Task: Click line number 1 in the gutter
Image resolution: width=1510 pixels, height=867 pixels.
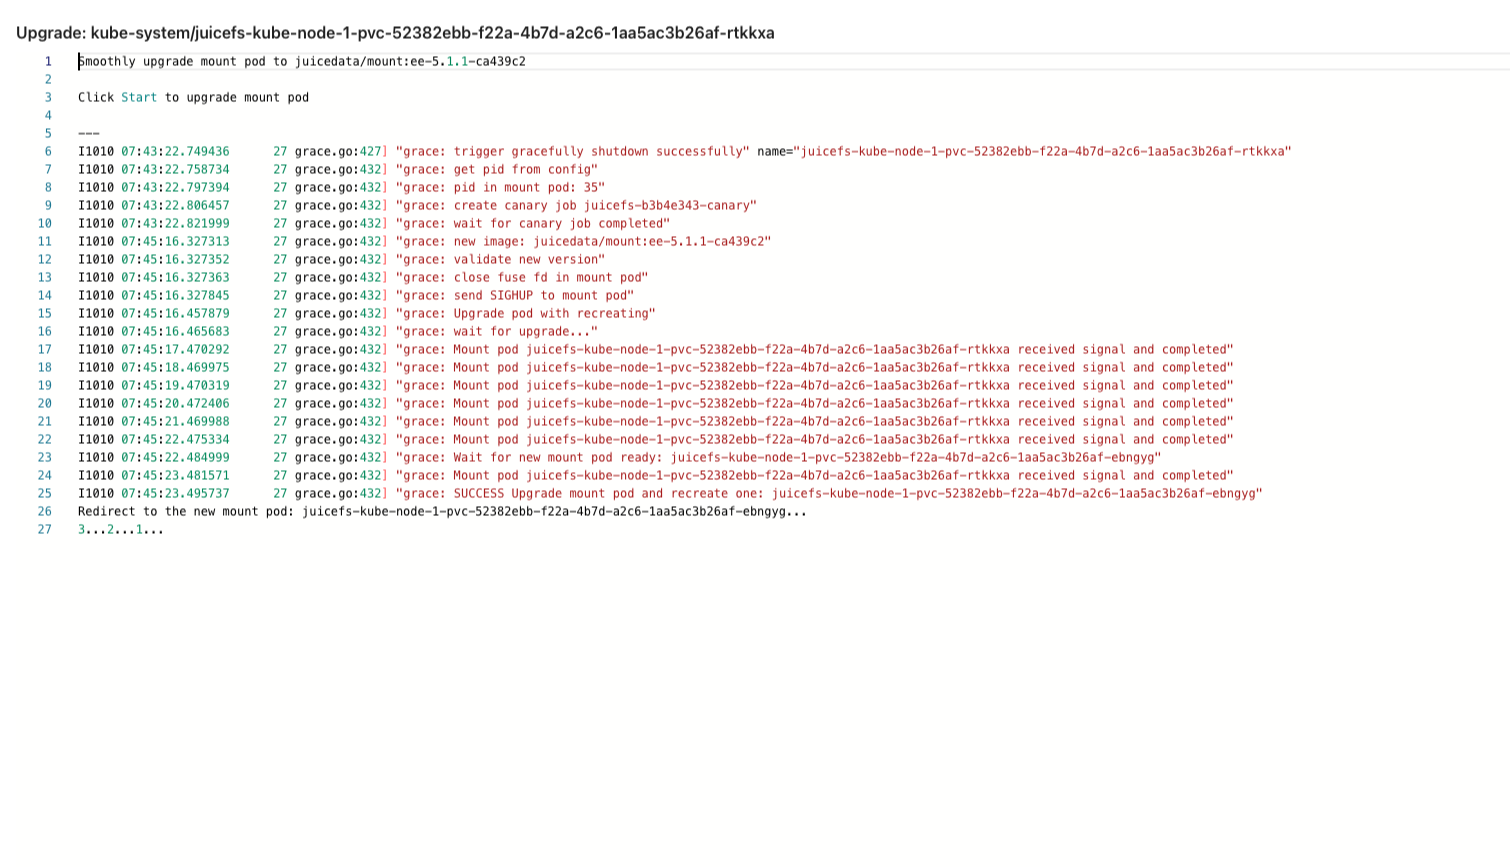Action: point(47,61)
